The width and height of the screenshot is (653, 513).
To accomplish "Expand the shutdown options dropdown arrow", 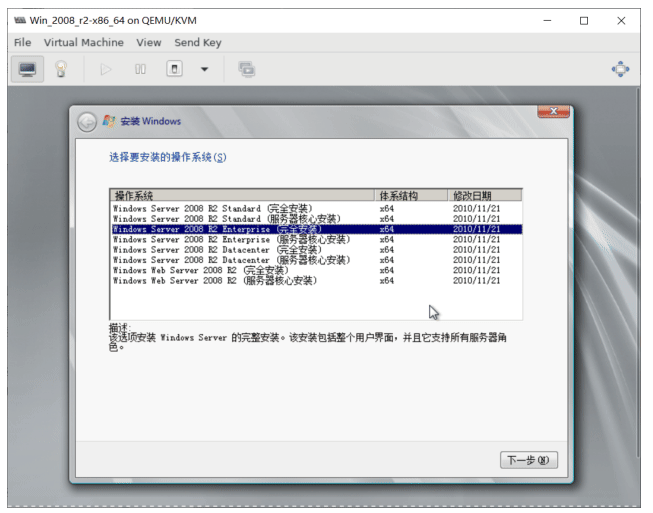I will 204,69.
